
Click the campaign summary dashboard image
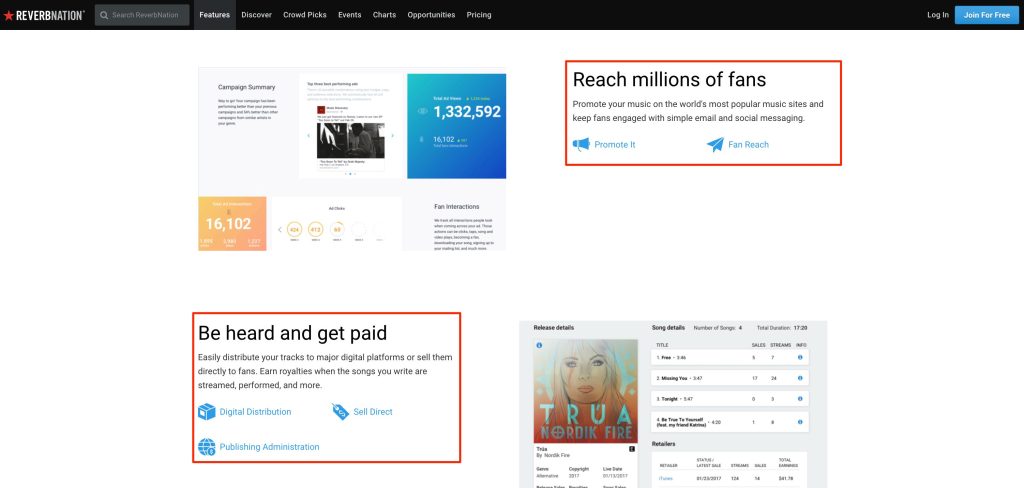[352, 159]
